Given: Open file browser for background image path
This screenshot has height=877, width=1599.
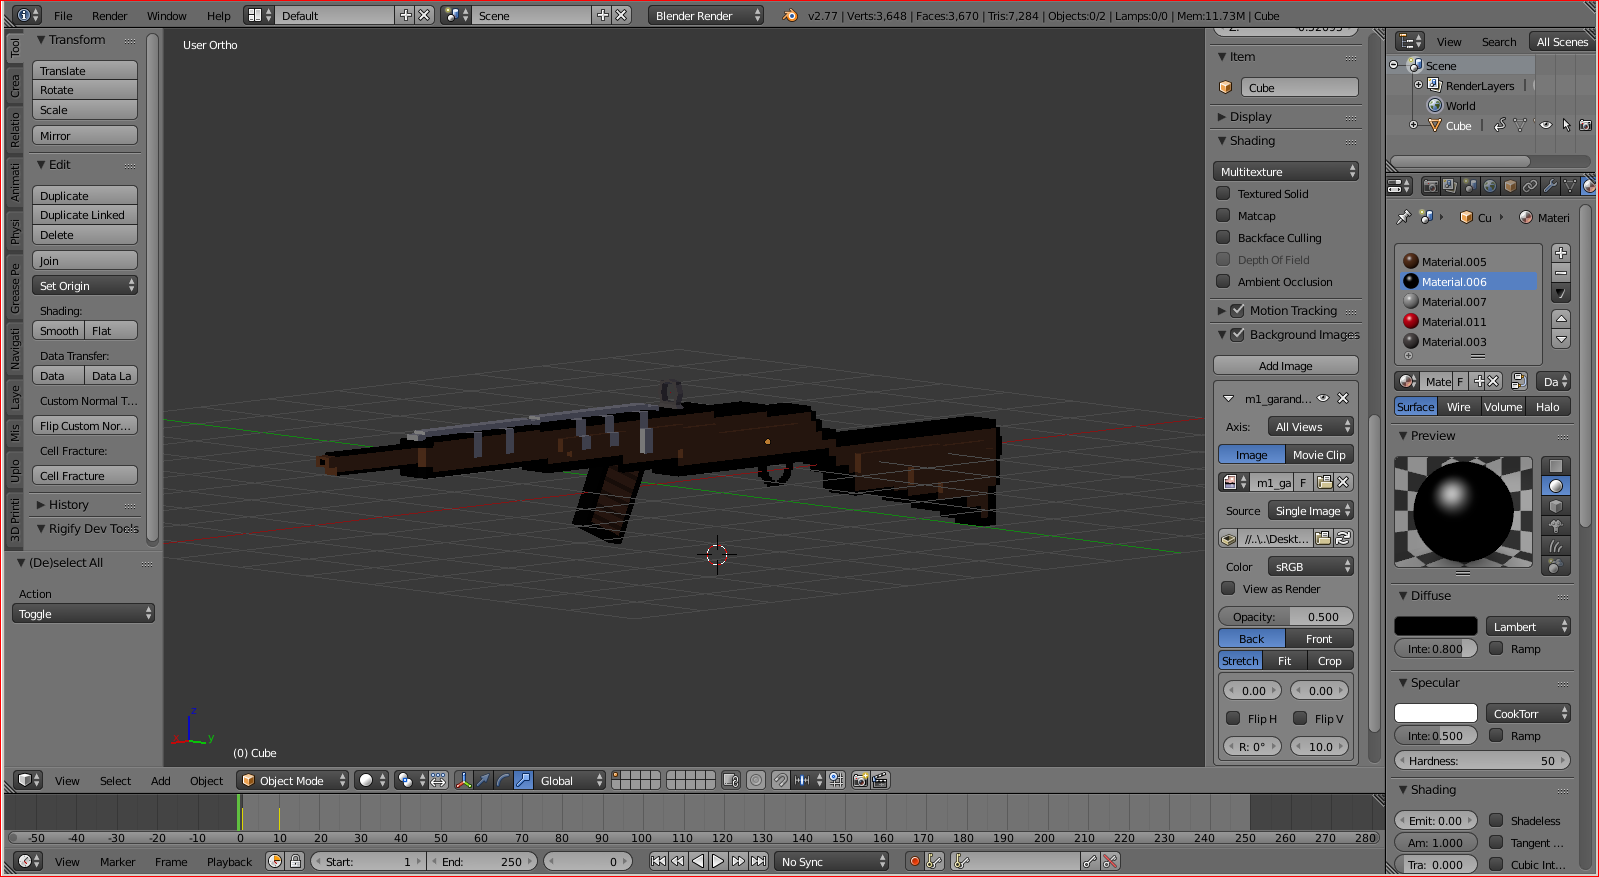Looking at the screenshot, I should click(1324, 538).
